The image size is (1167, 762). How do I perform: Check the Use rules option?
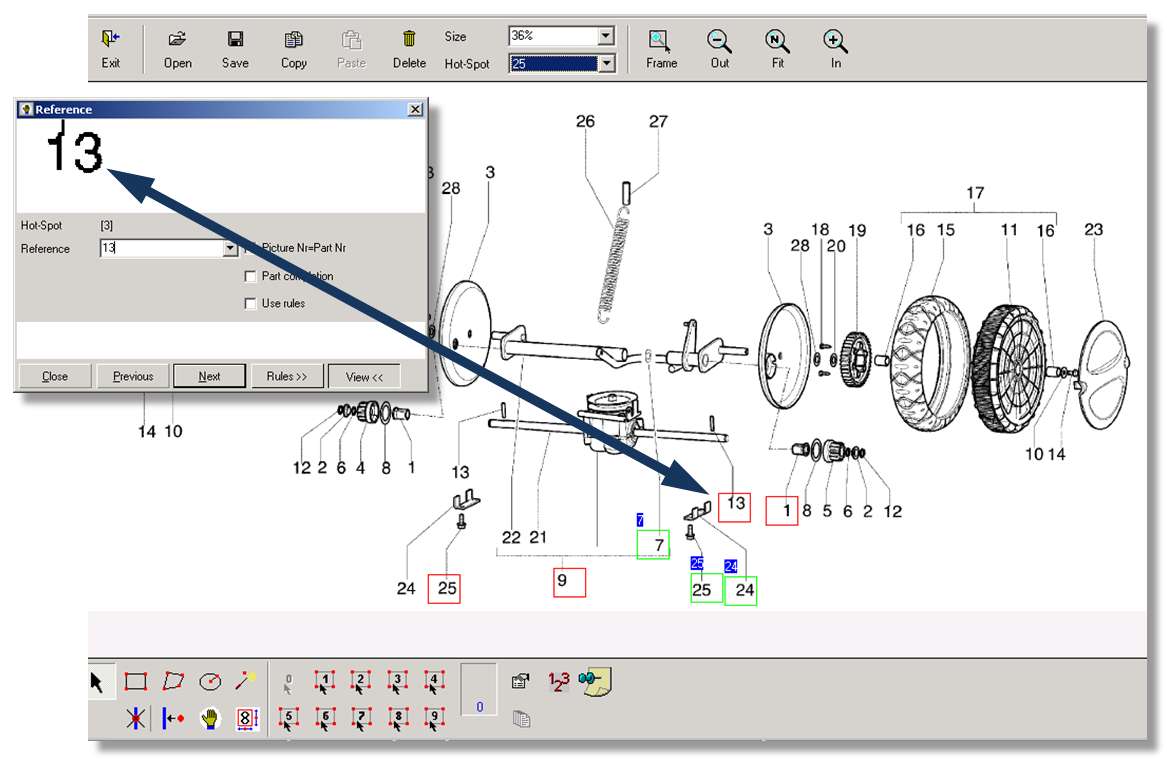251,303
